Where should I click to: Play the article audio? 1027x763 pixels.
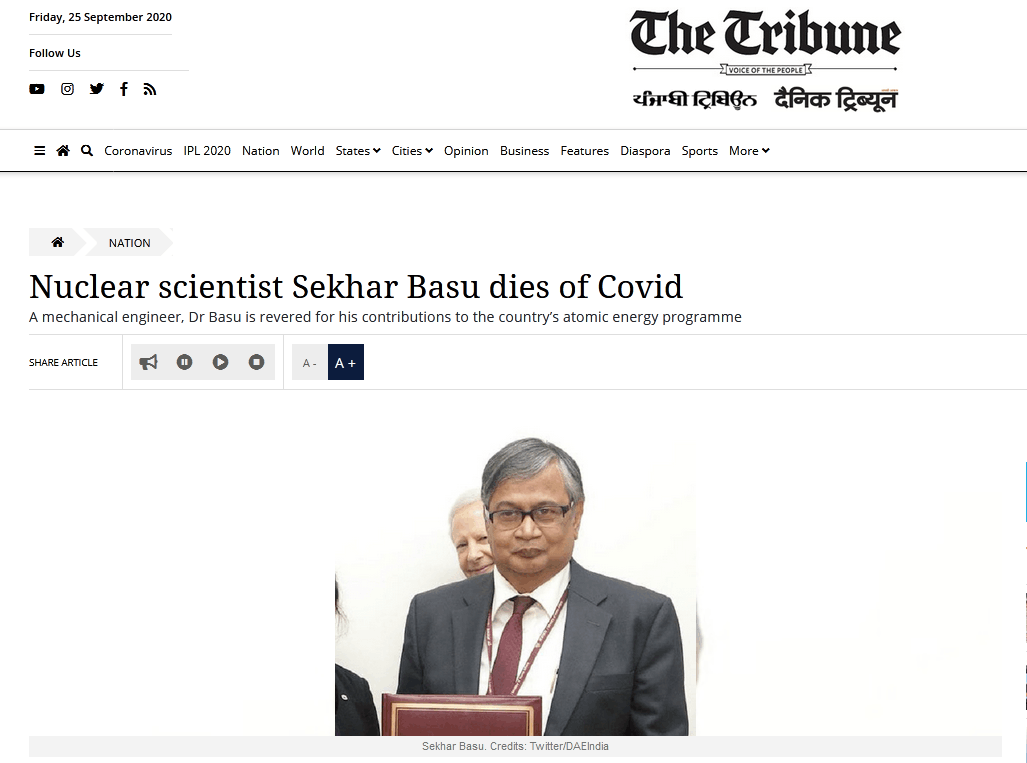tap(220, 362)
